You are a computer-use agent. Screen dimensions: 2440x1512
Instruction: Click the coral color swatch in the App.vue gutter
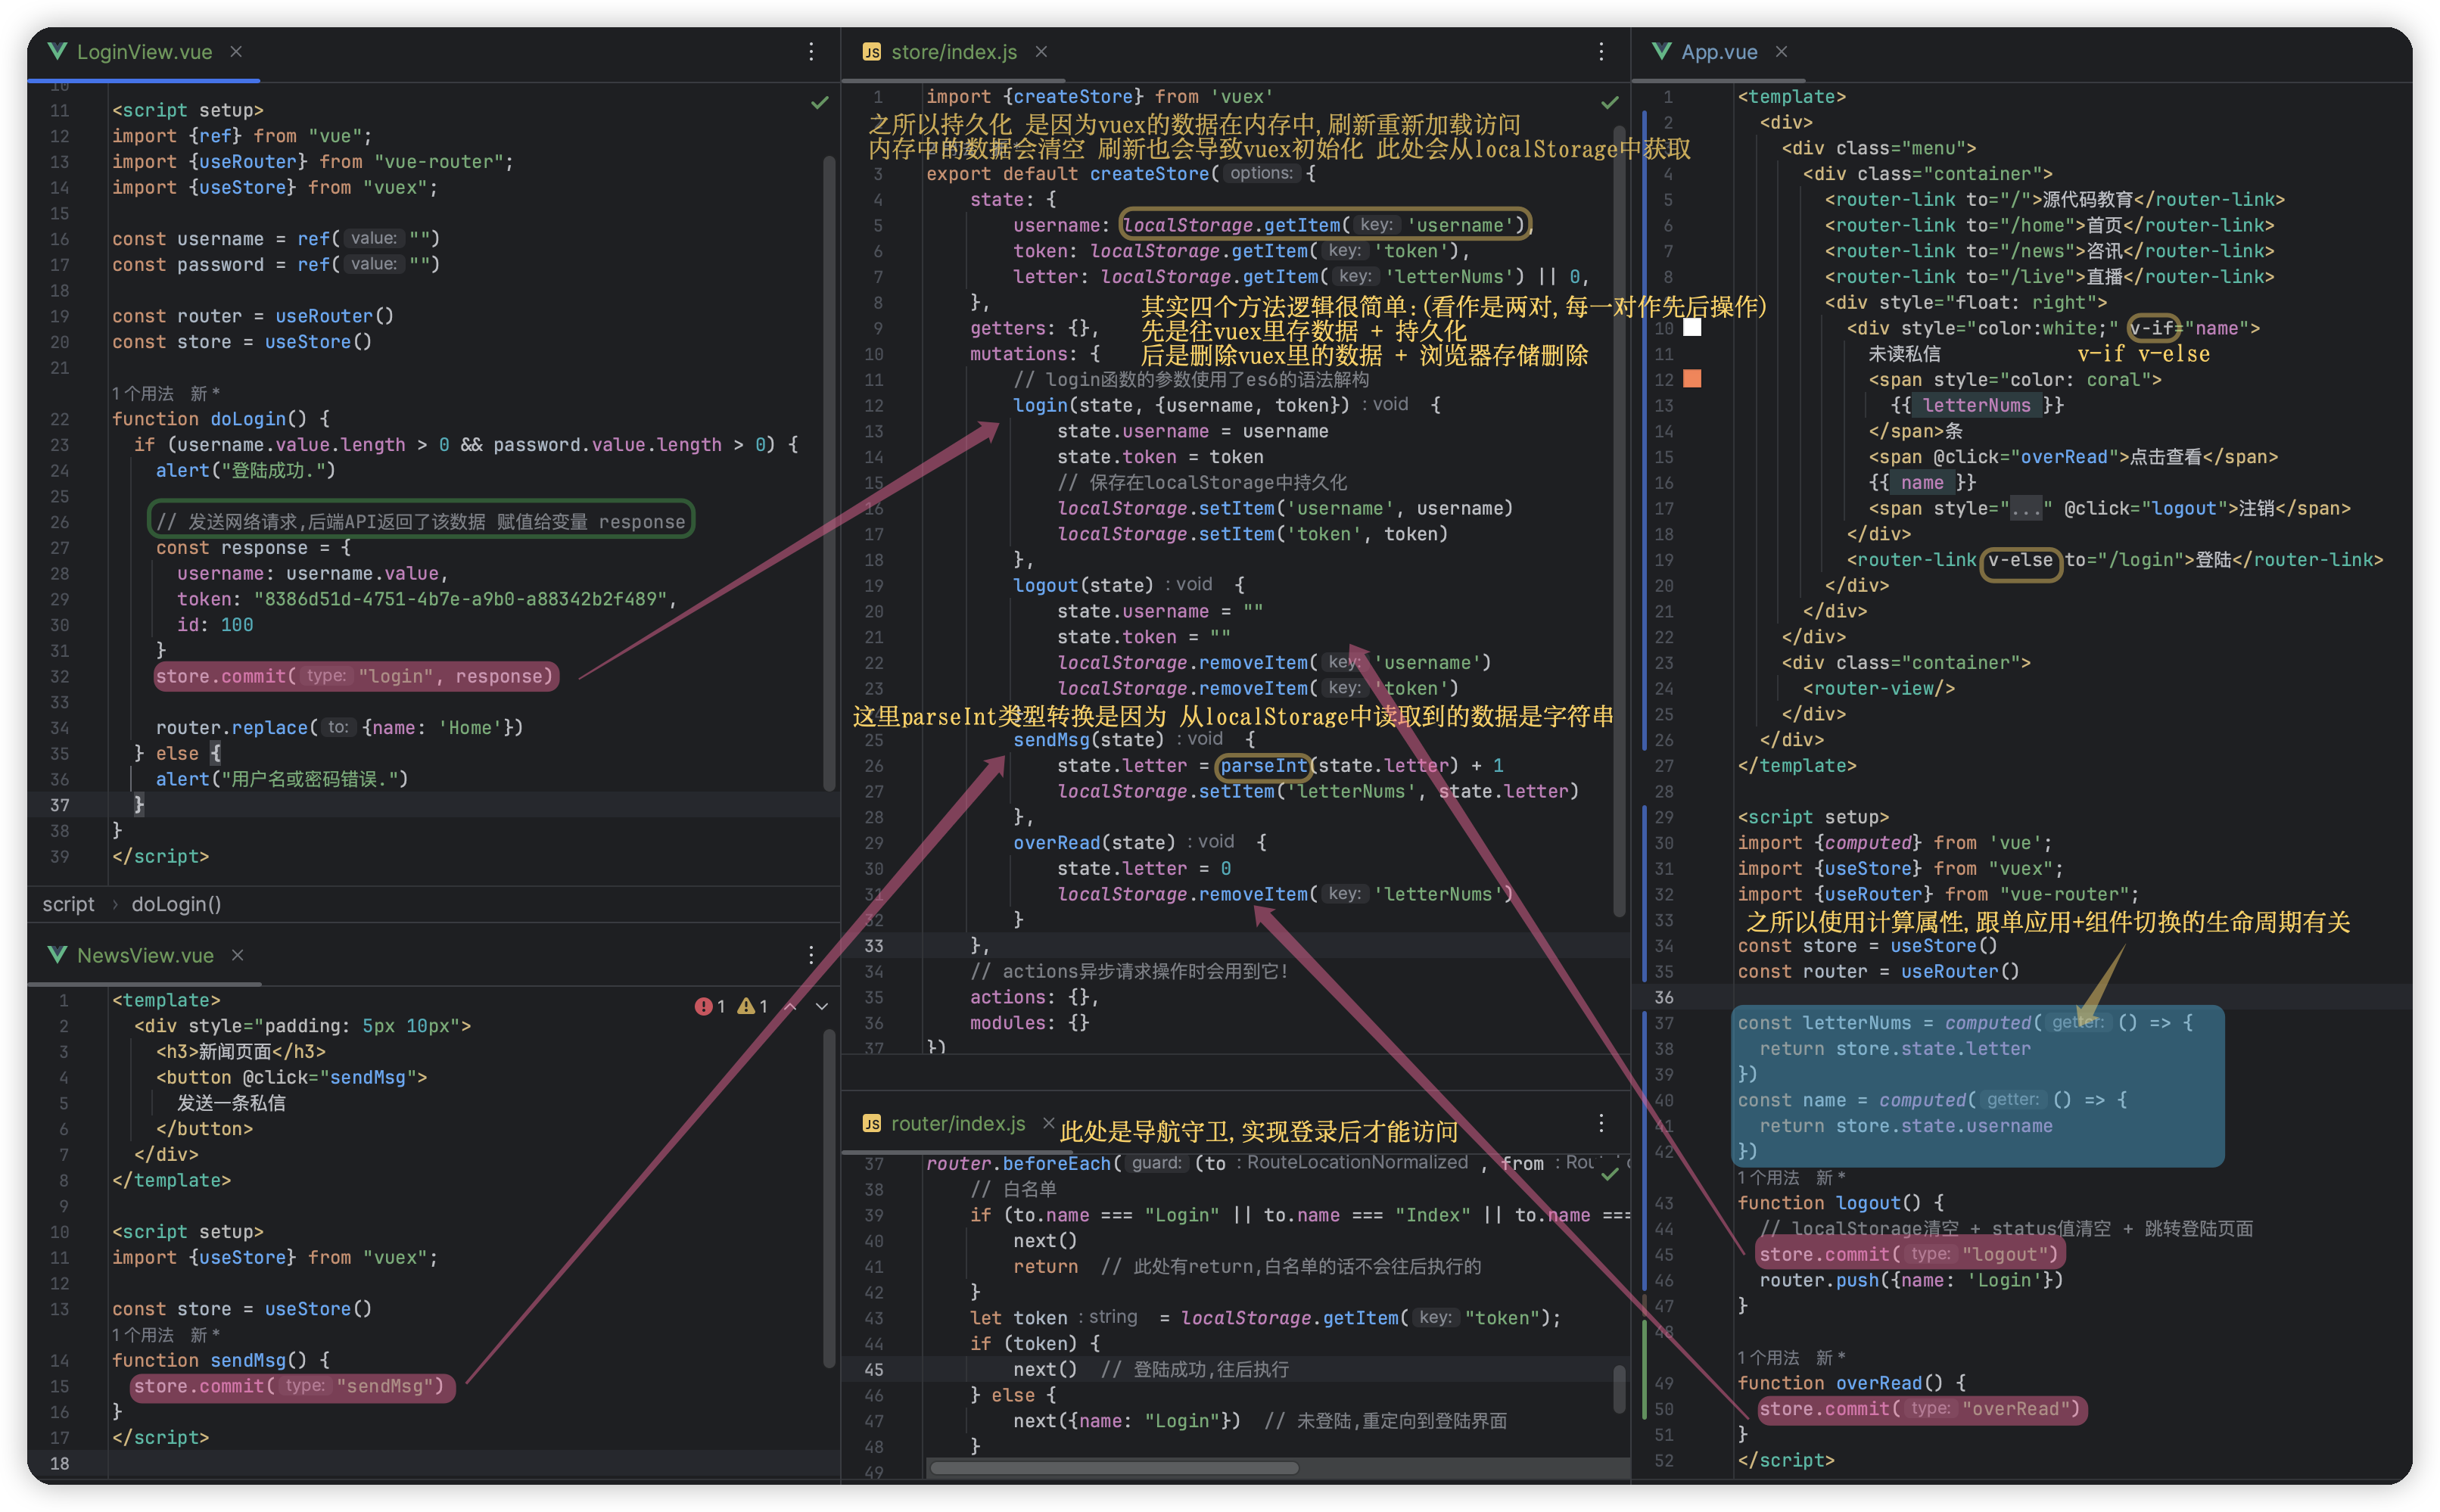[1692, 379]
